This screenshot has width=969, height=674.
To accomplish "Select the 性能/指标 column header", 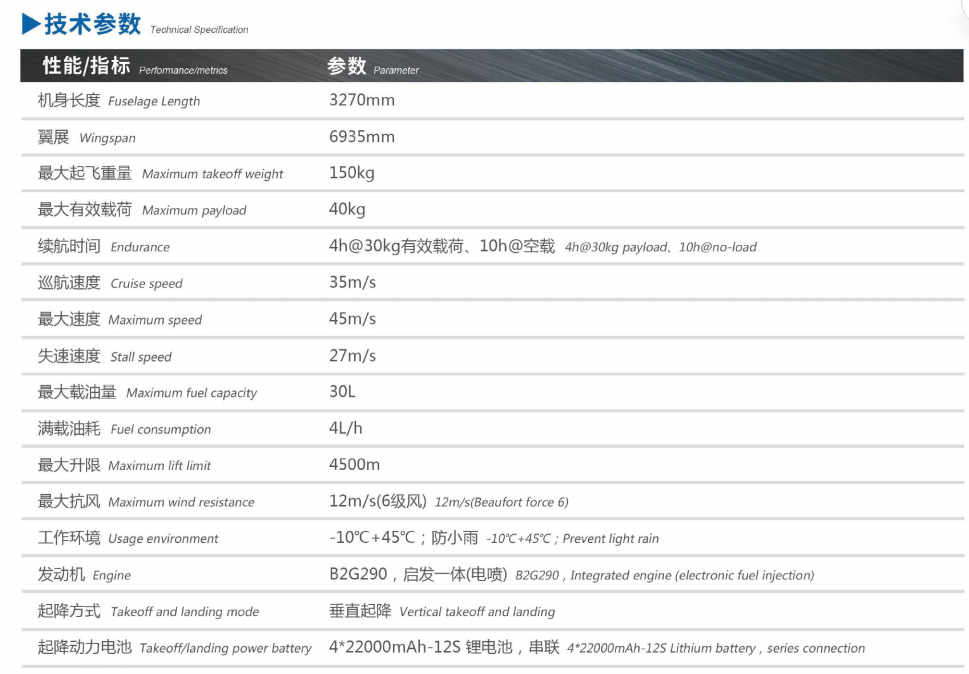I will (134, 67).
